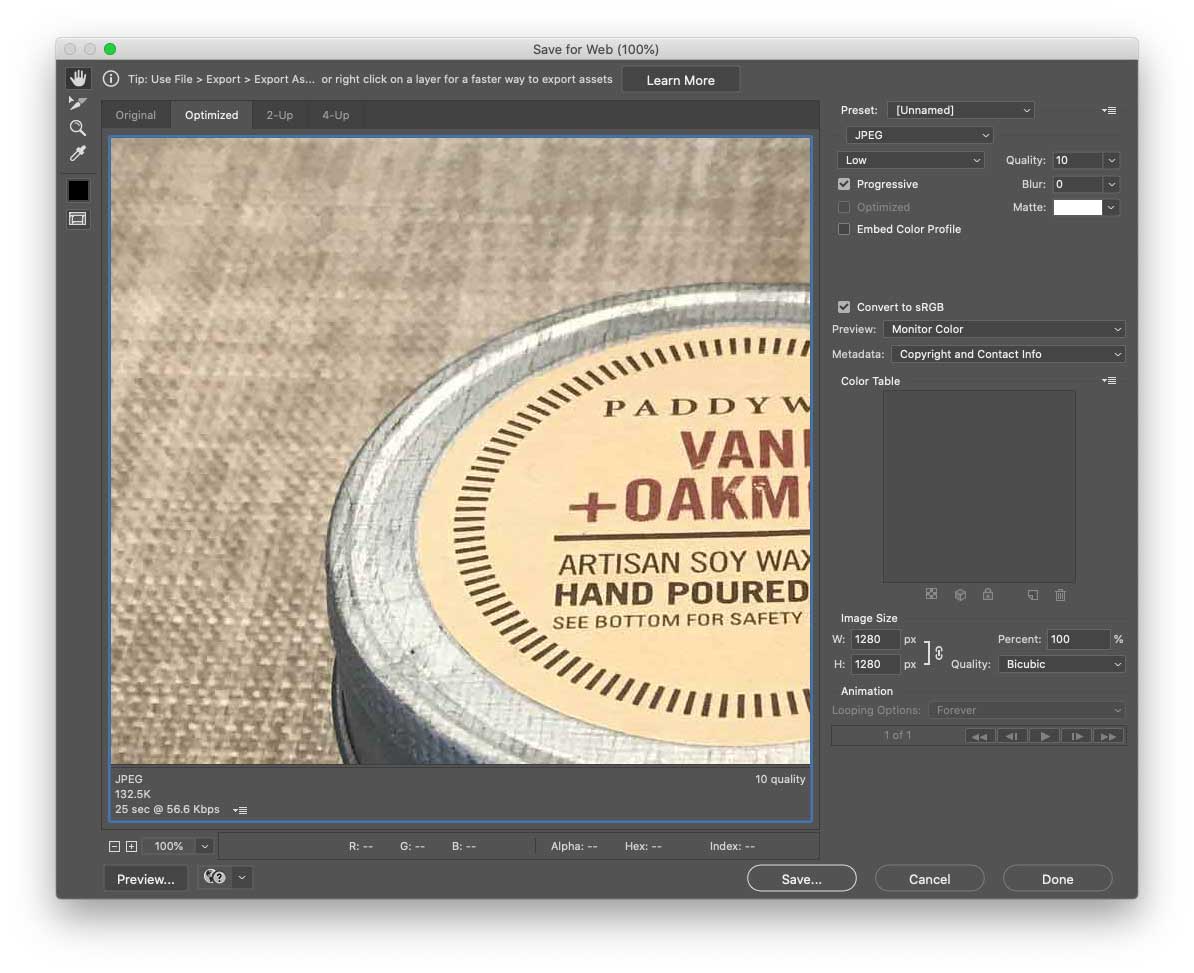
Task: Open the JPEG Quality value slider arrow
Action: point(1112,160)
